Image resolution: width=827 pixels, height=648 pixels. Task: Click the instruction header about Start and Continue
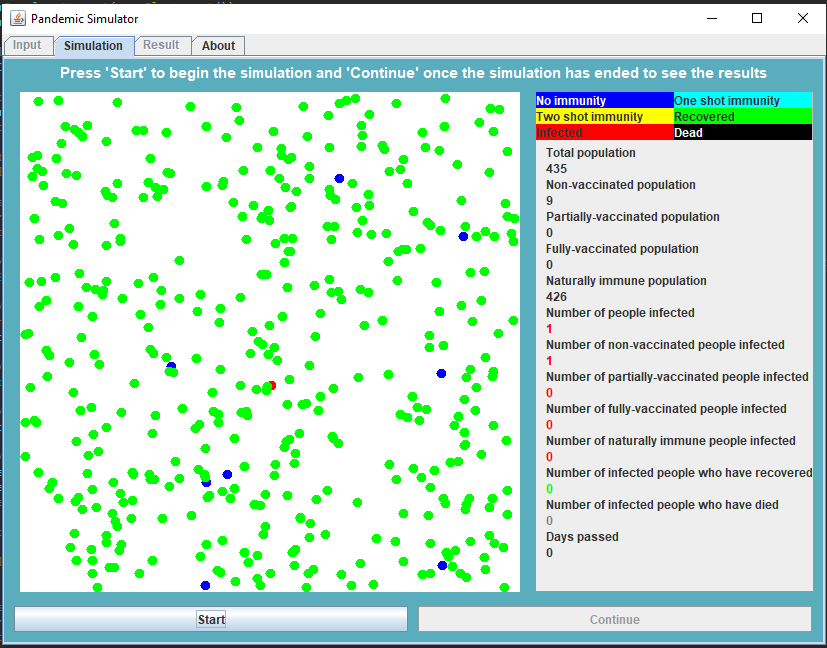click(x=413, y=73)
